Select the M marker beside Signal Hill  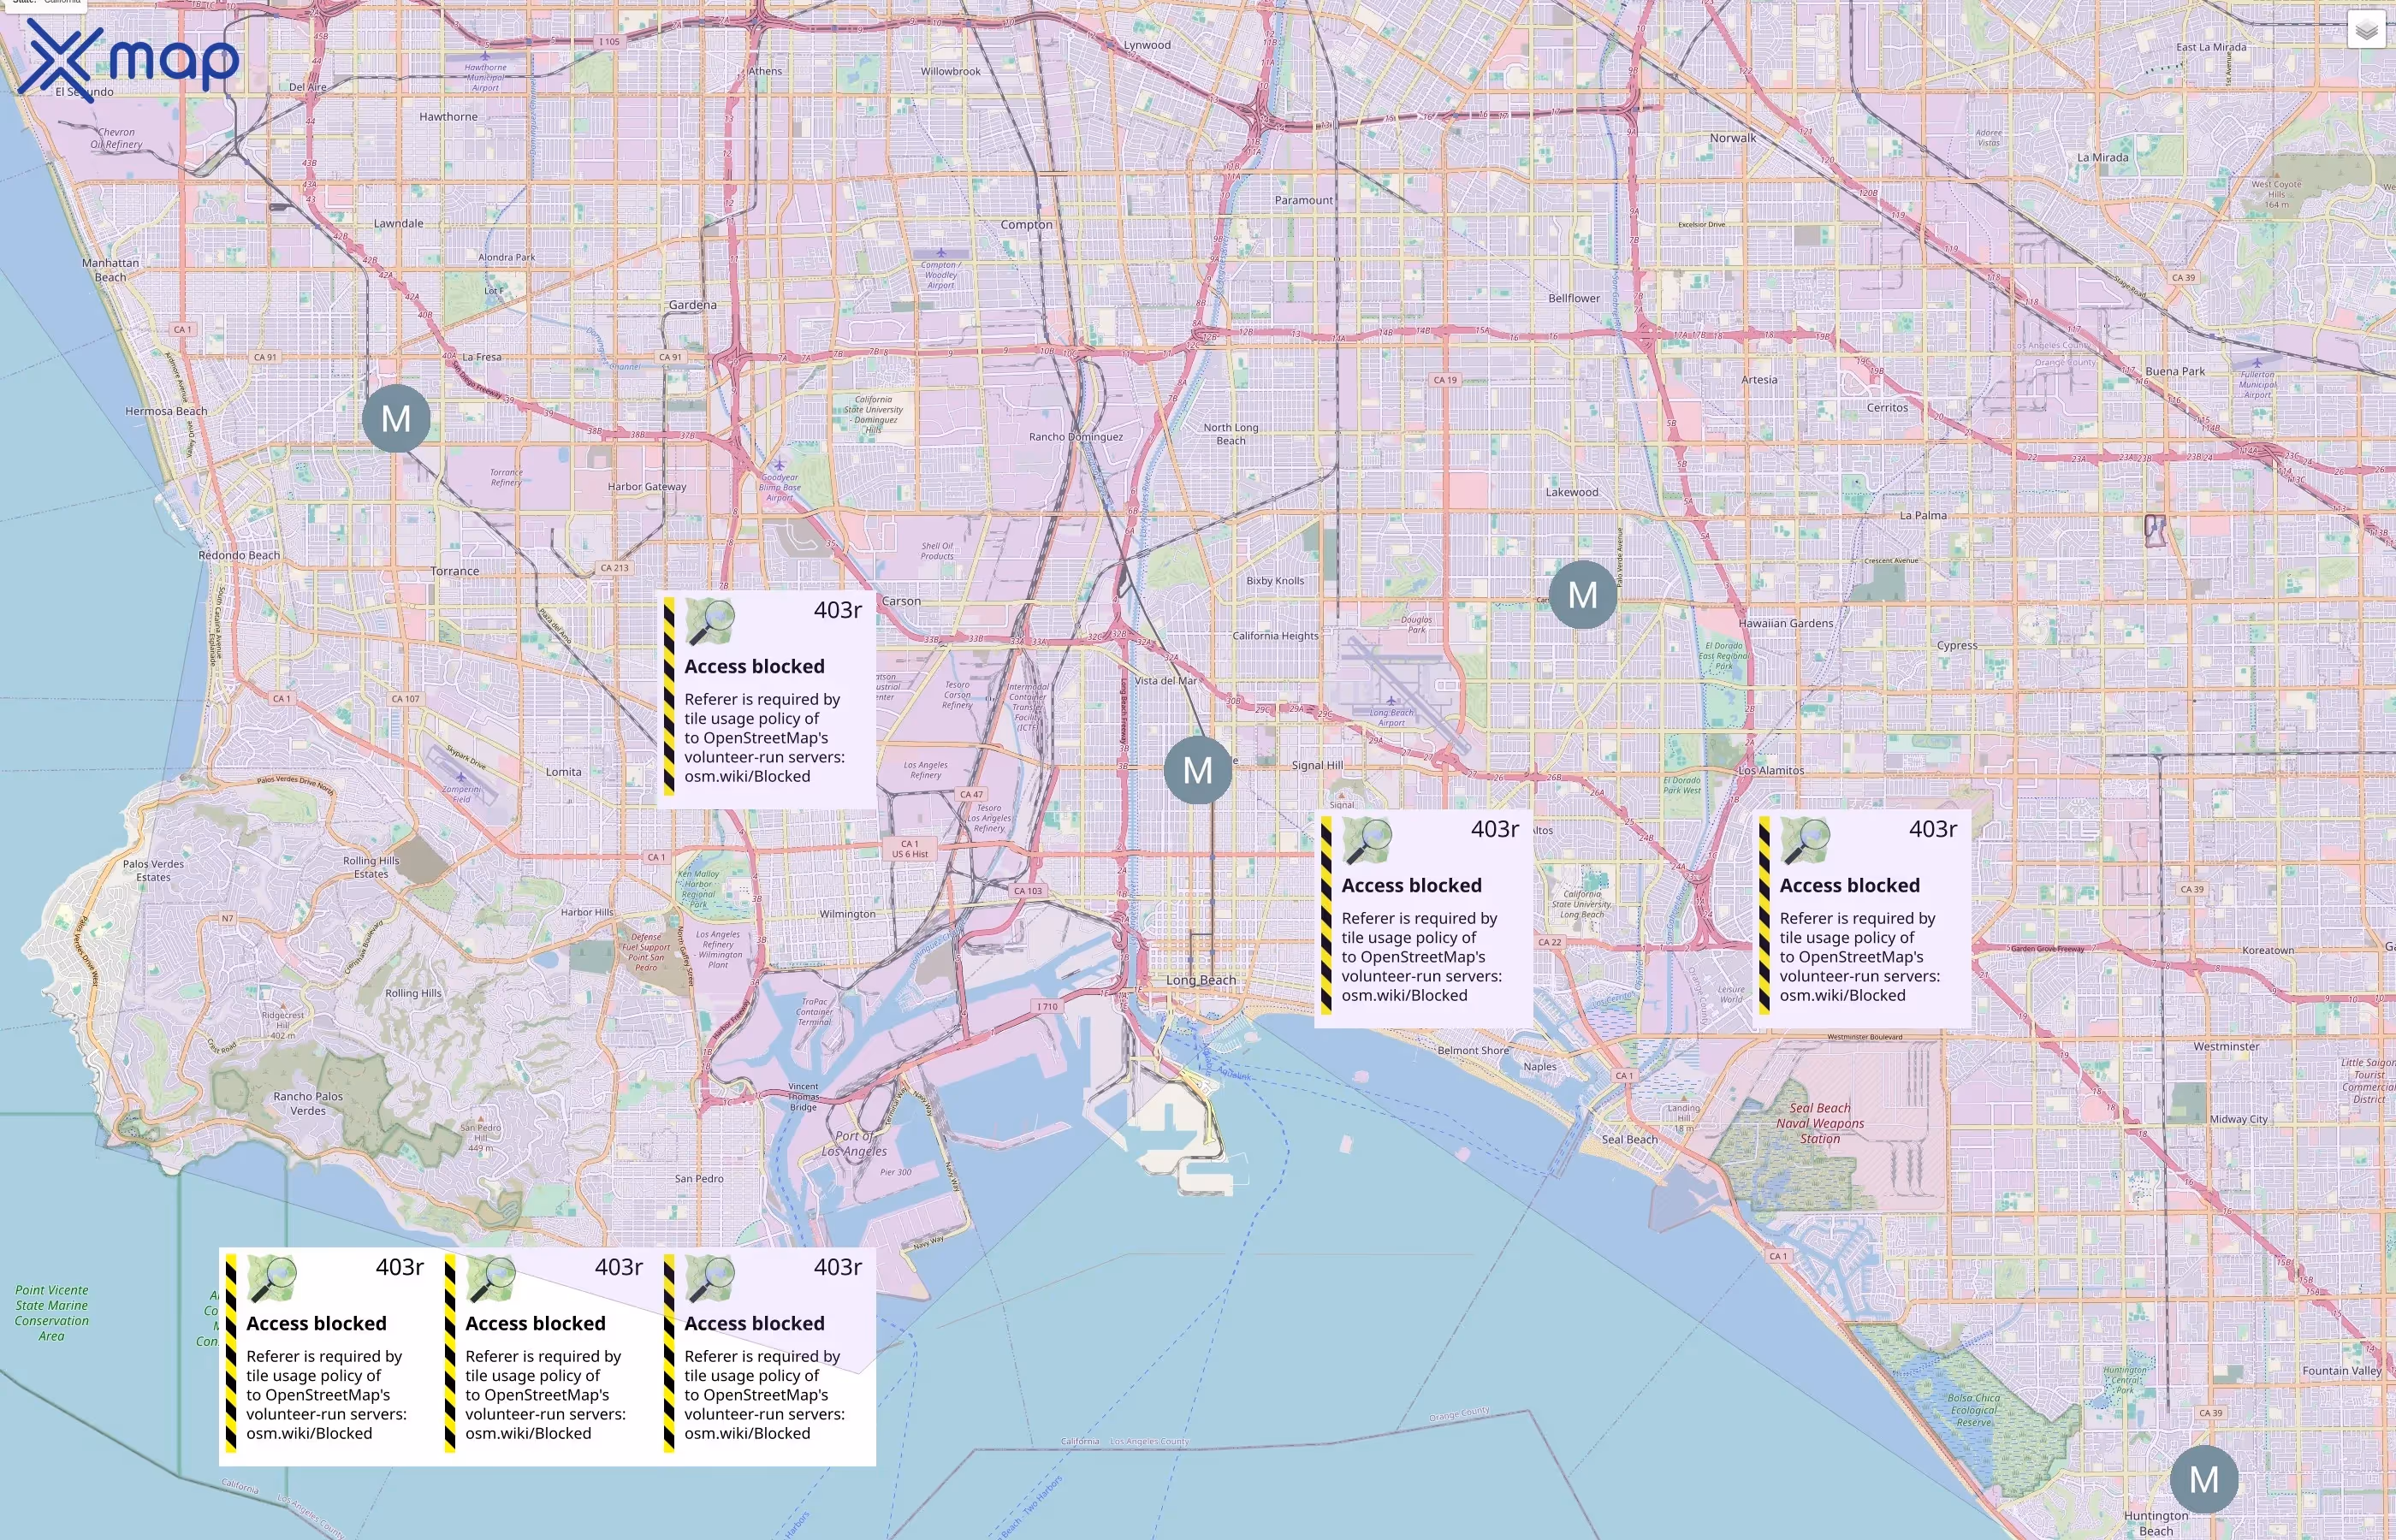tap(1198, 770)
